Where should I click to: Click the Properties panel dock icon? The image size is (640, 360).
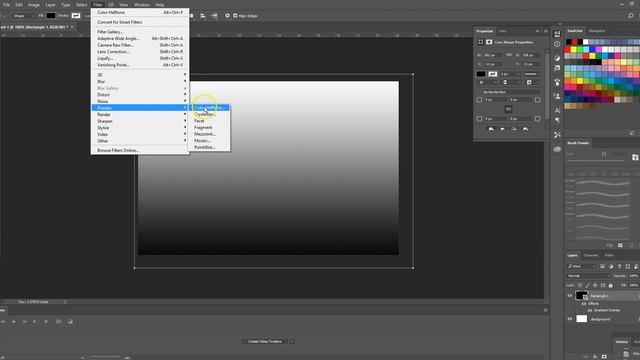(557, 34)
